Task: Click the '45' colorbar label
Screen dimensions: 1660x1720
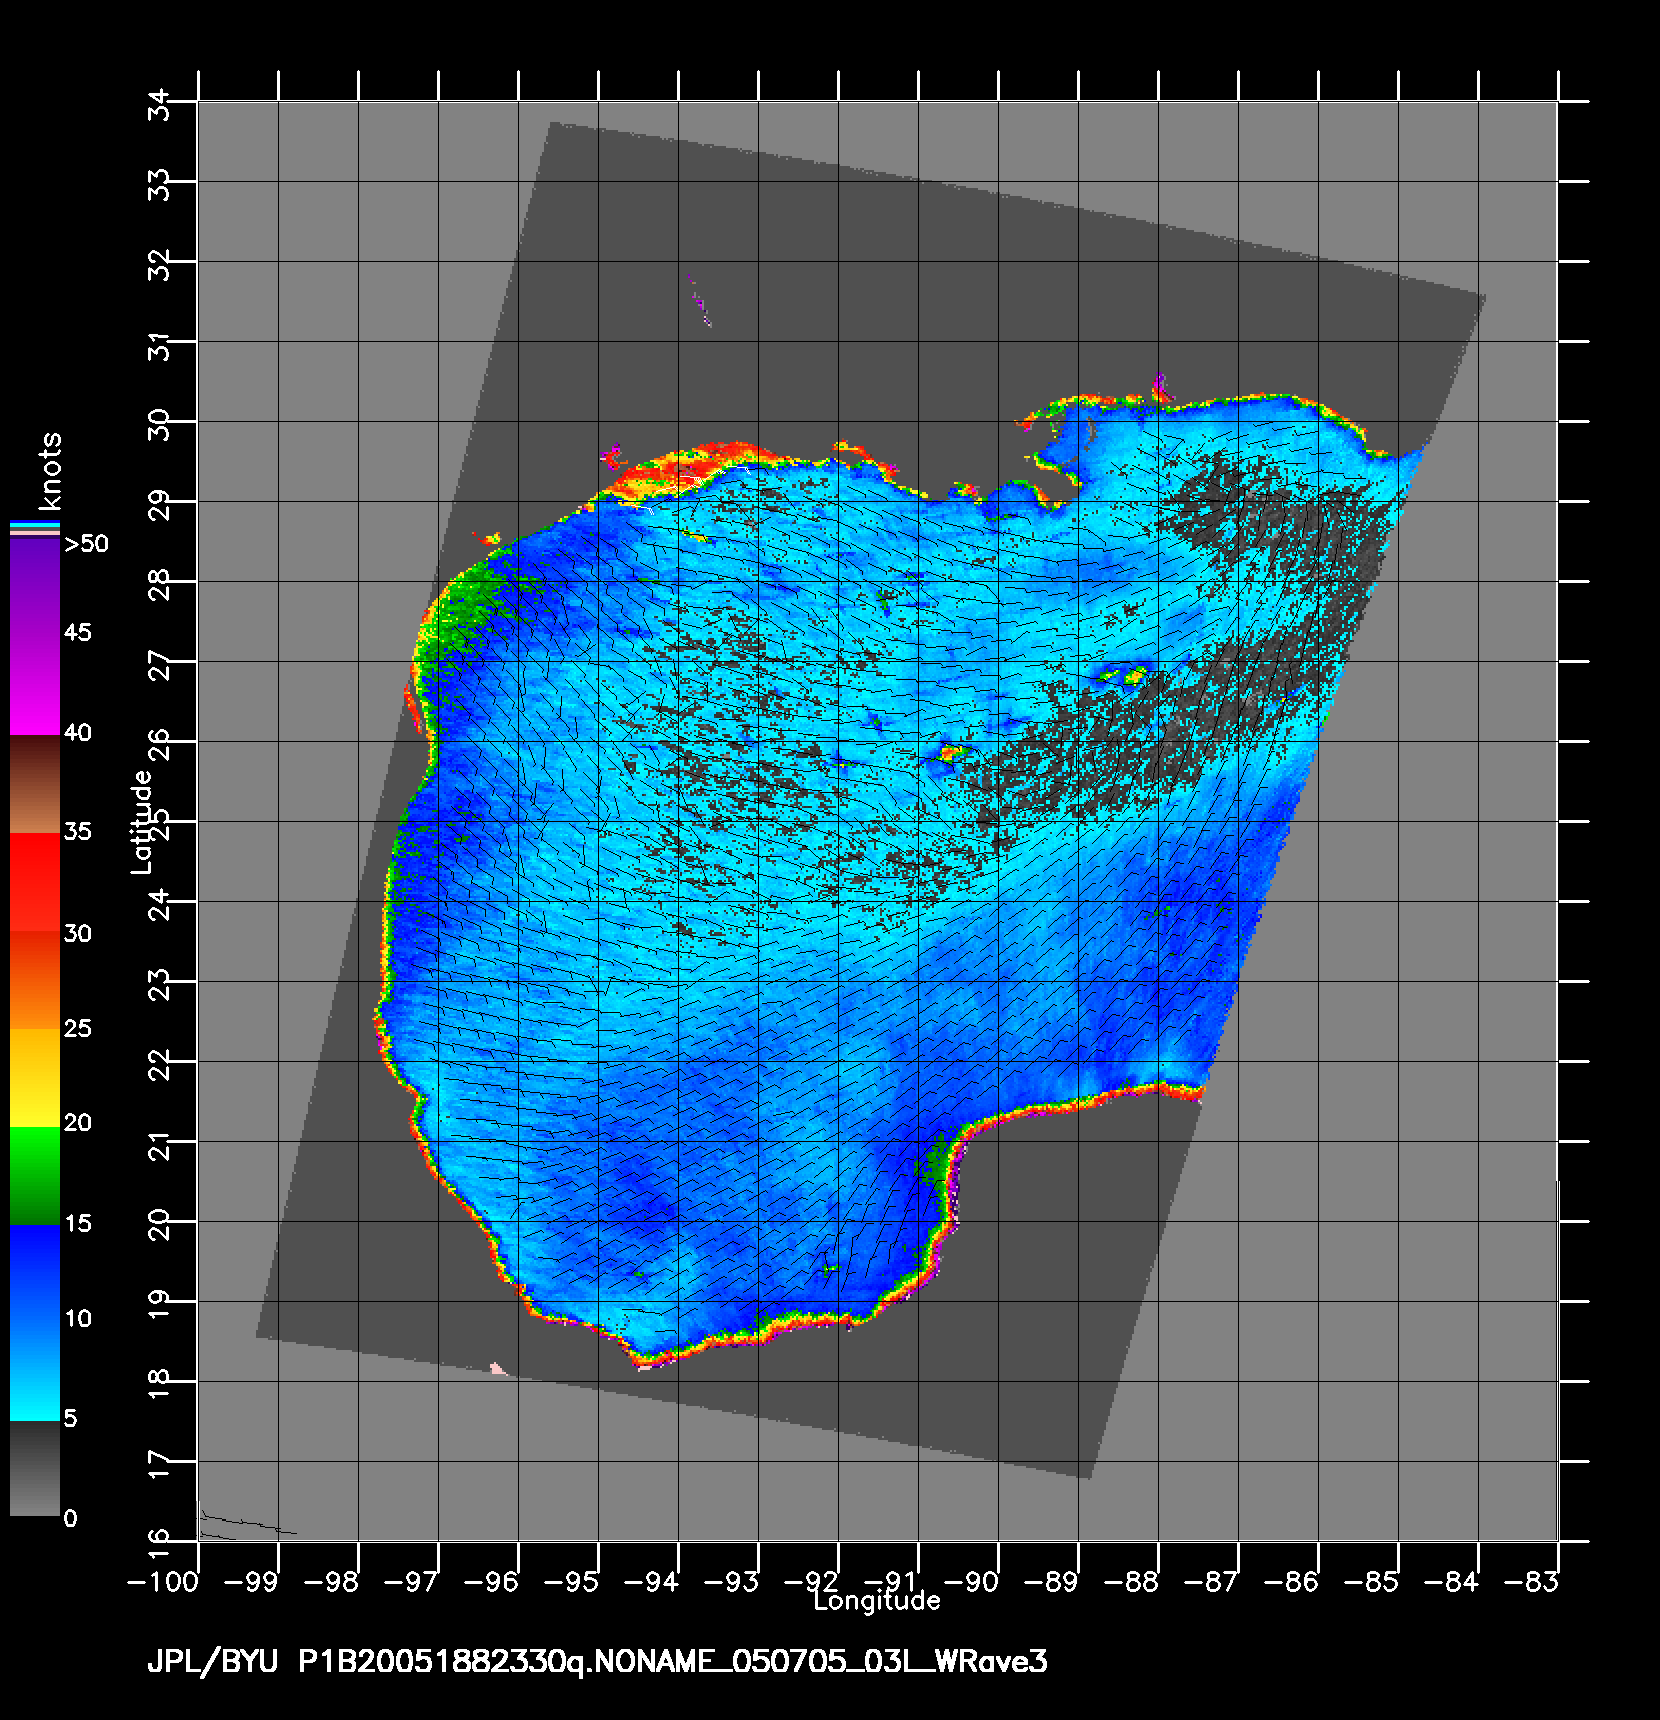Action: [78, 632]
